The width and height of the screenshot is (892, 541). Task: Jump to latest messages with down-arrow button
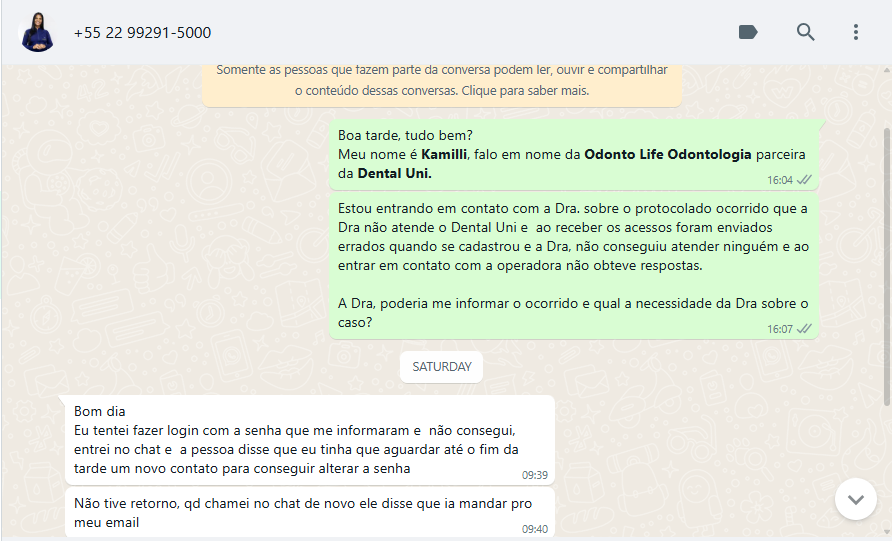point(856,499)
